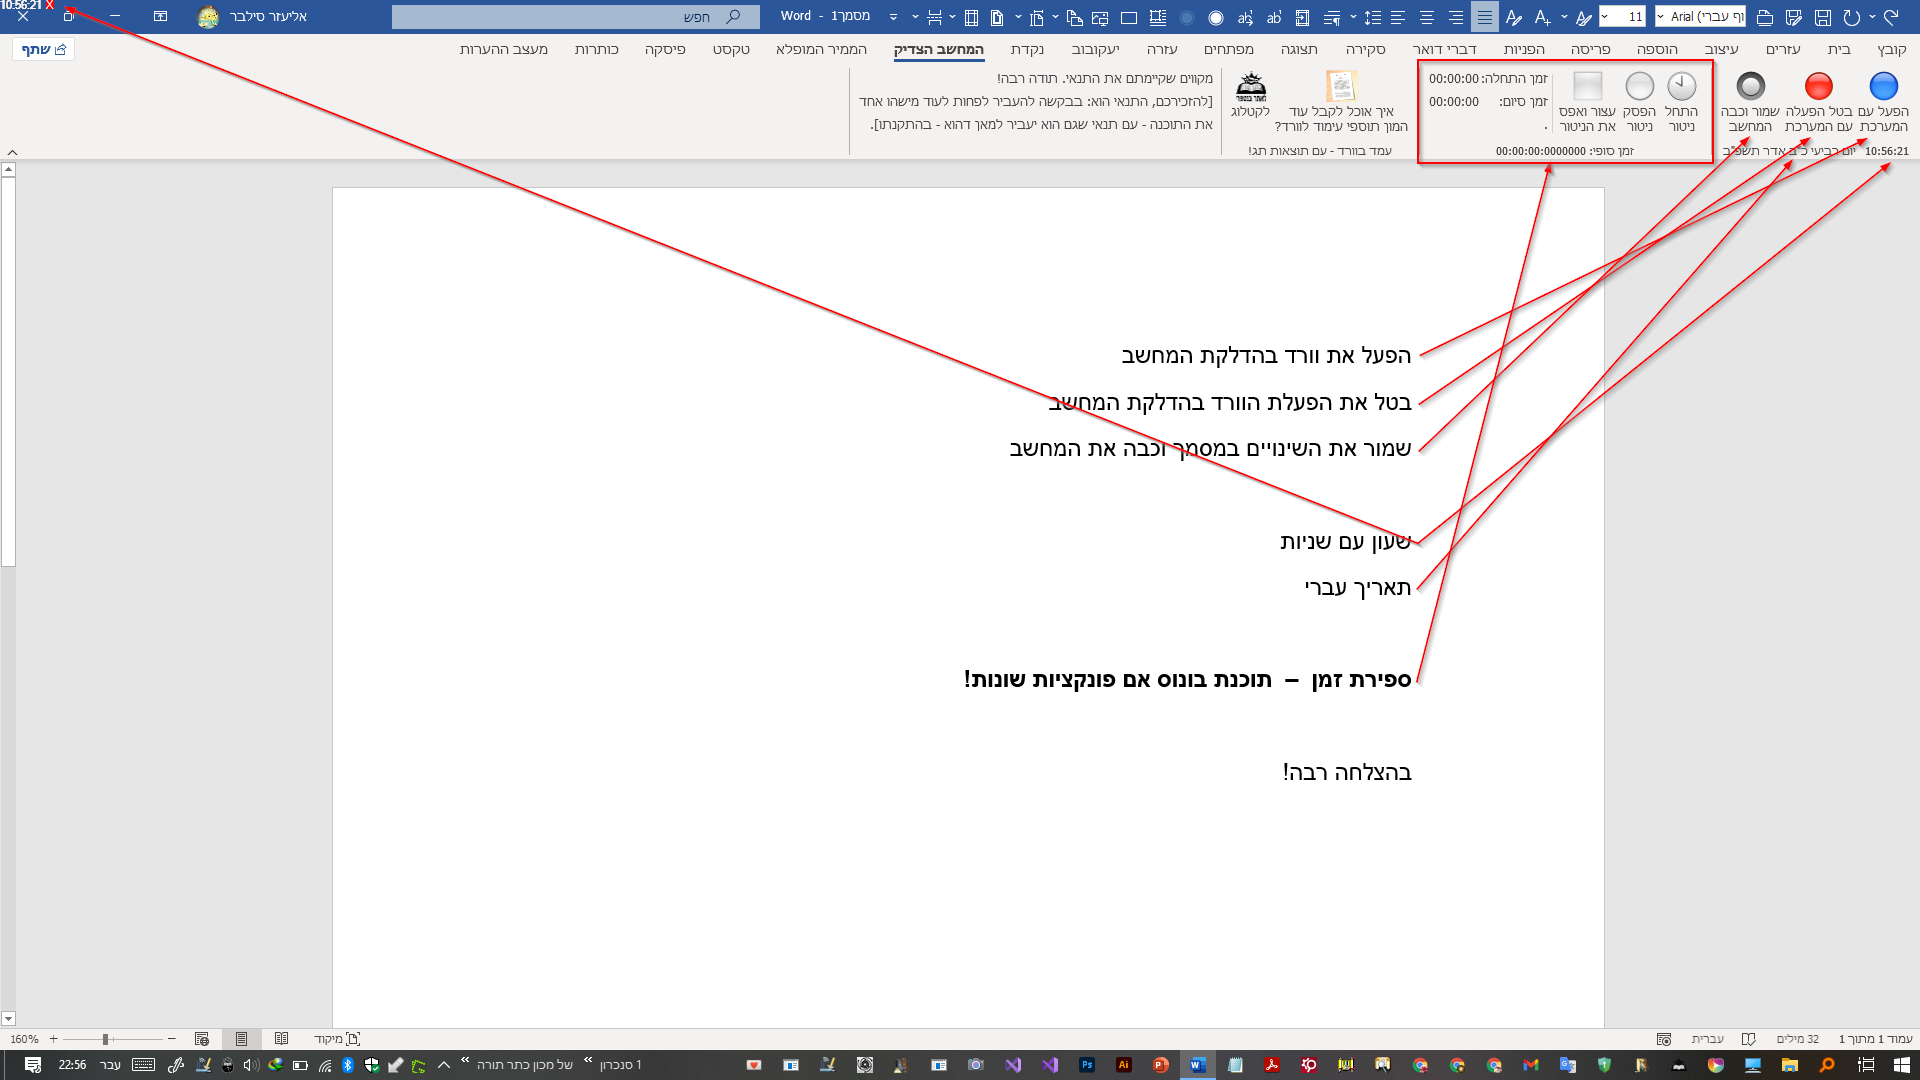Click the save icon in the quick access toolbar
1920x1080 pixels.
click(x=1823, y=17)
